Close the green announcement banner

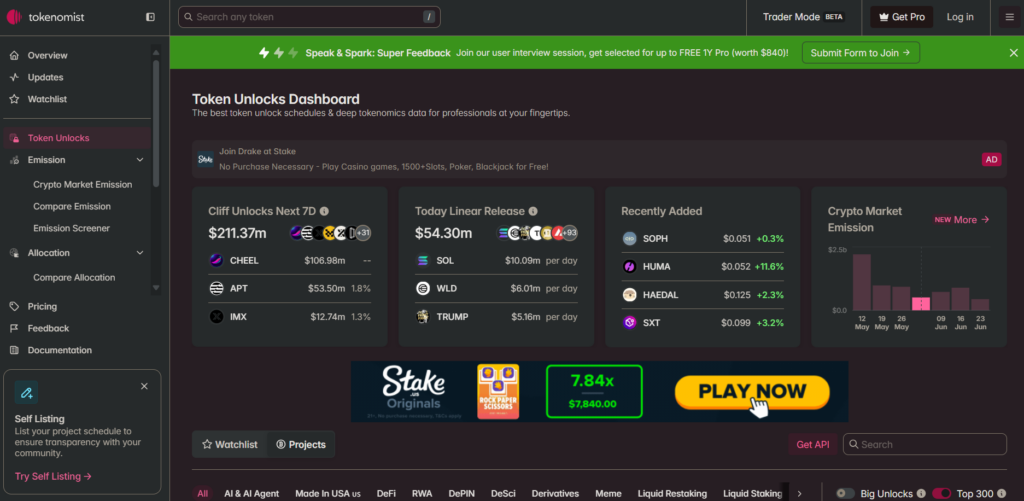click(1014, 53)
